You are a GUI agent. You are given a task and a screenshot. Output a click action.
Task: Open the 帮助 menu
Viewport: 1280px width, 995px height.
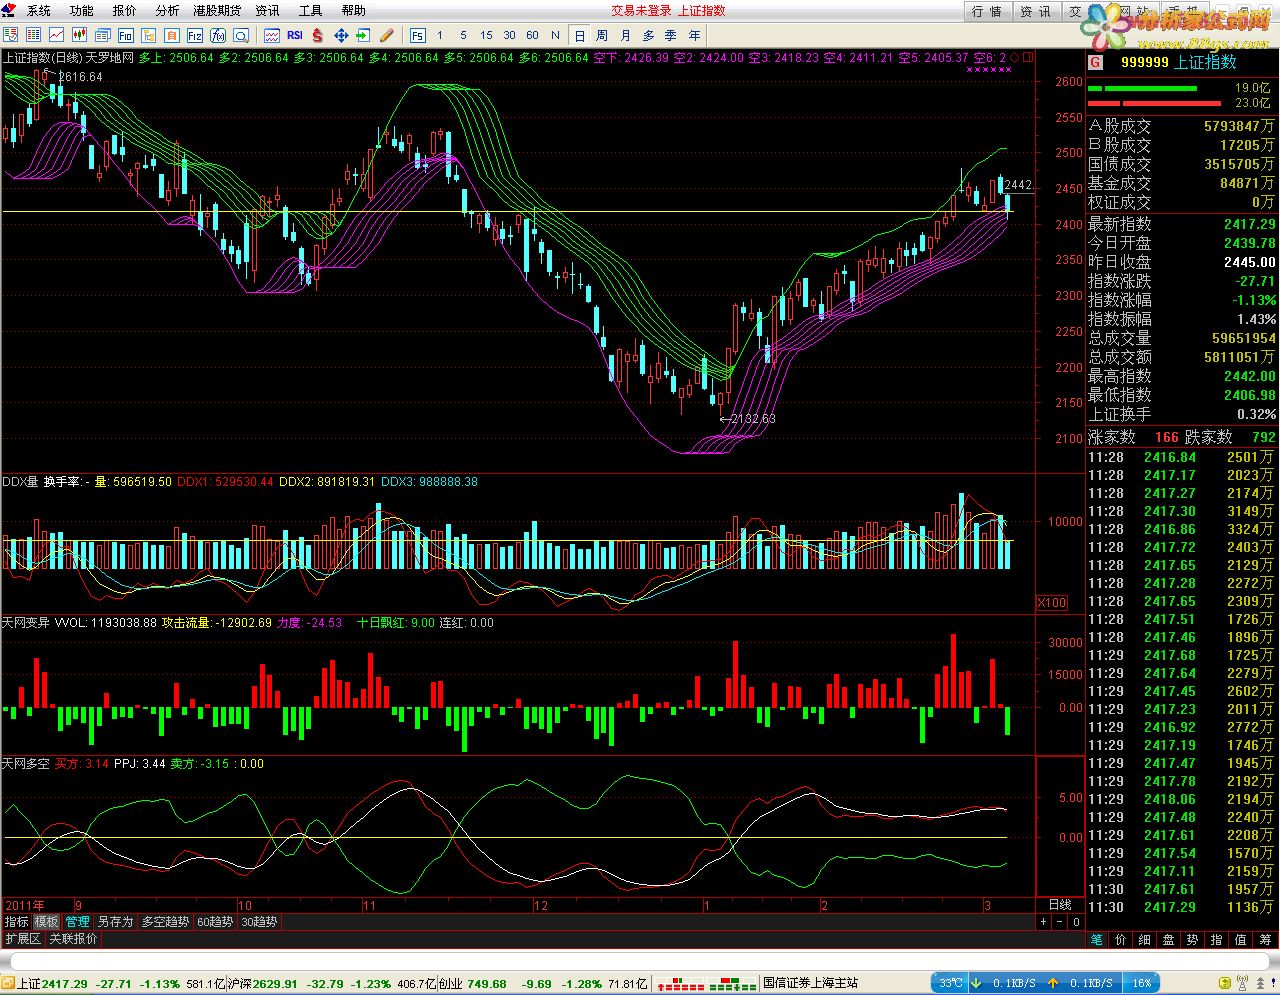click(x=354, y=11)
